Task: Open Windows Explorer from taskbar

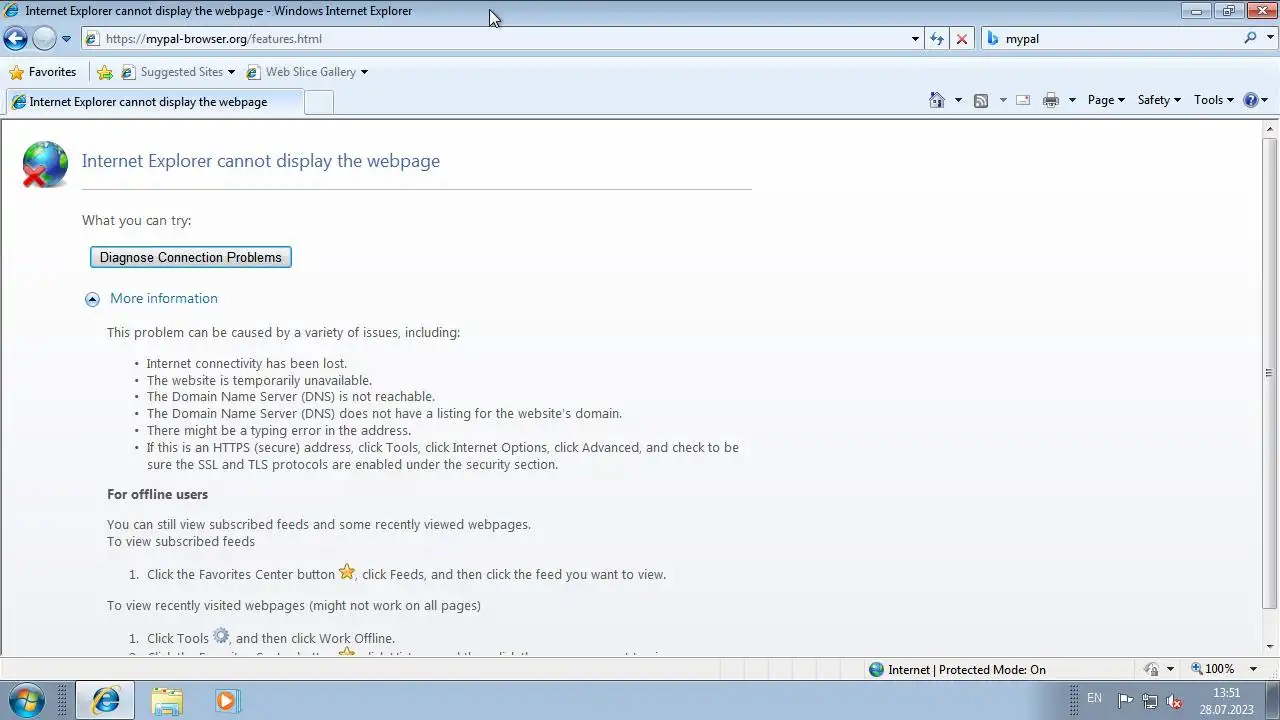Action: pyautogui.click(x=167, y=701)
